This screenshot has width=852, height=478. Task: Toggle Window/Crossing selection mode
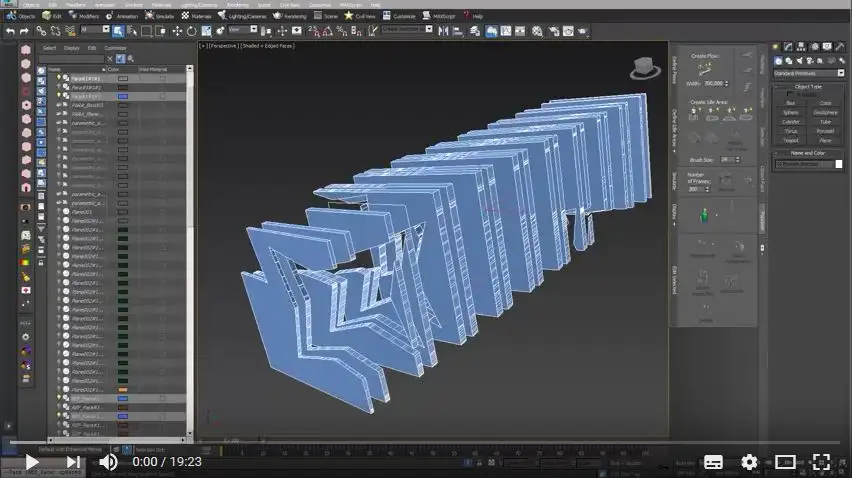tap(161, 32)
